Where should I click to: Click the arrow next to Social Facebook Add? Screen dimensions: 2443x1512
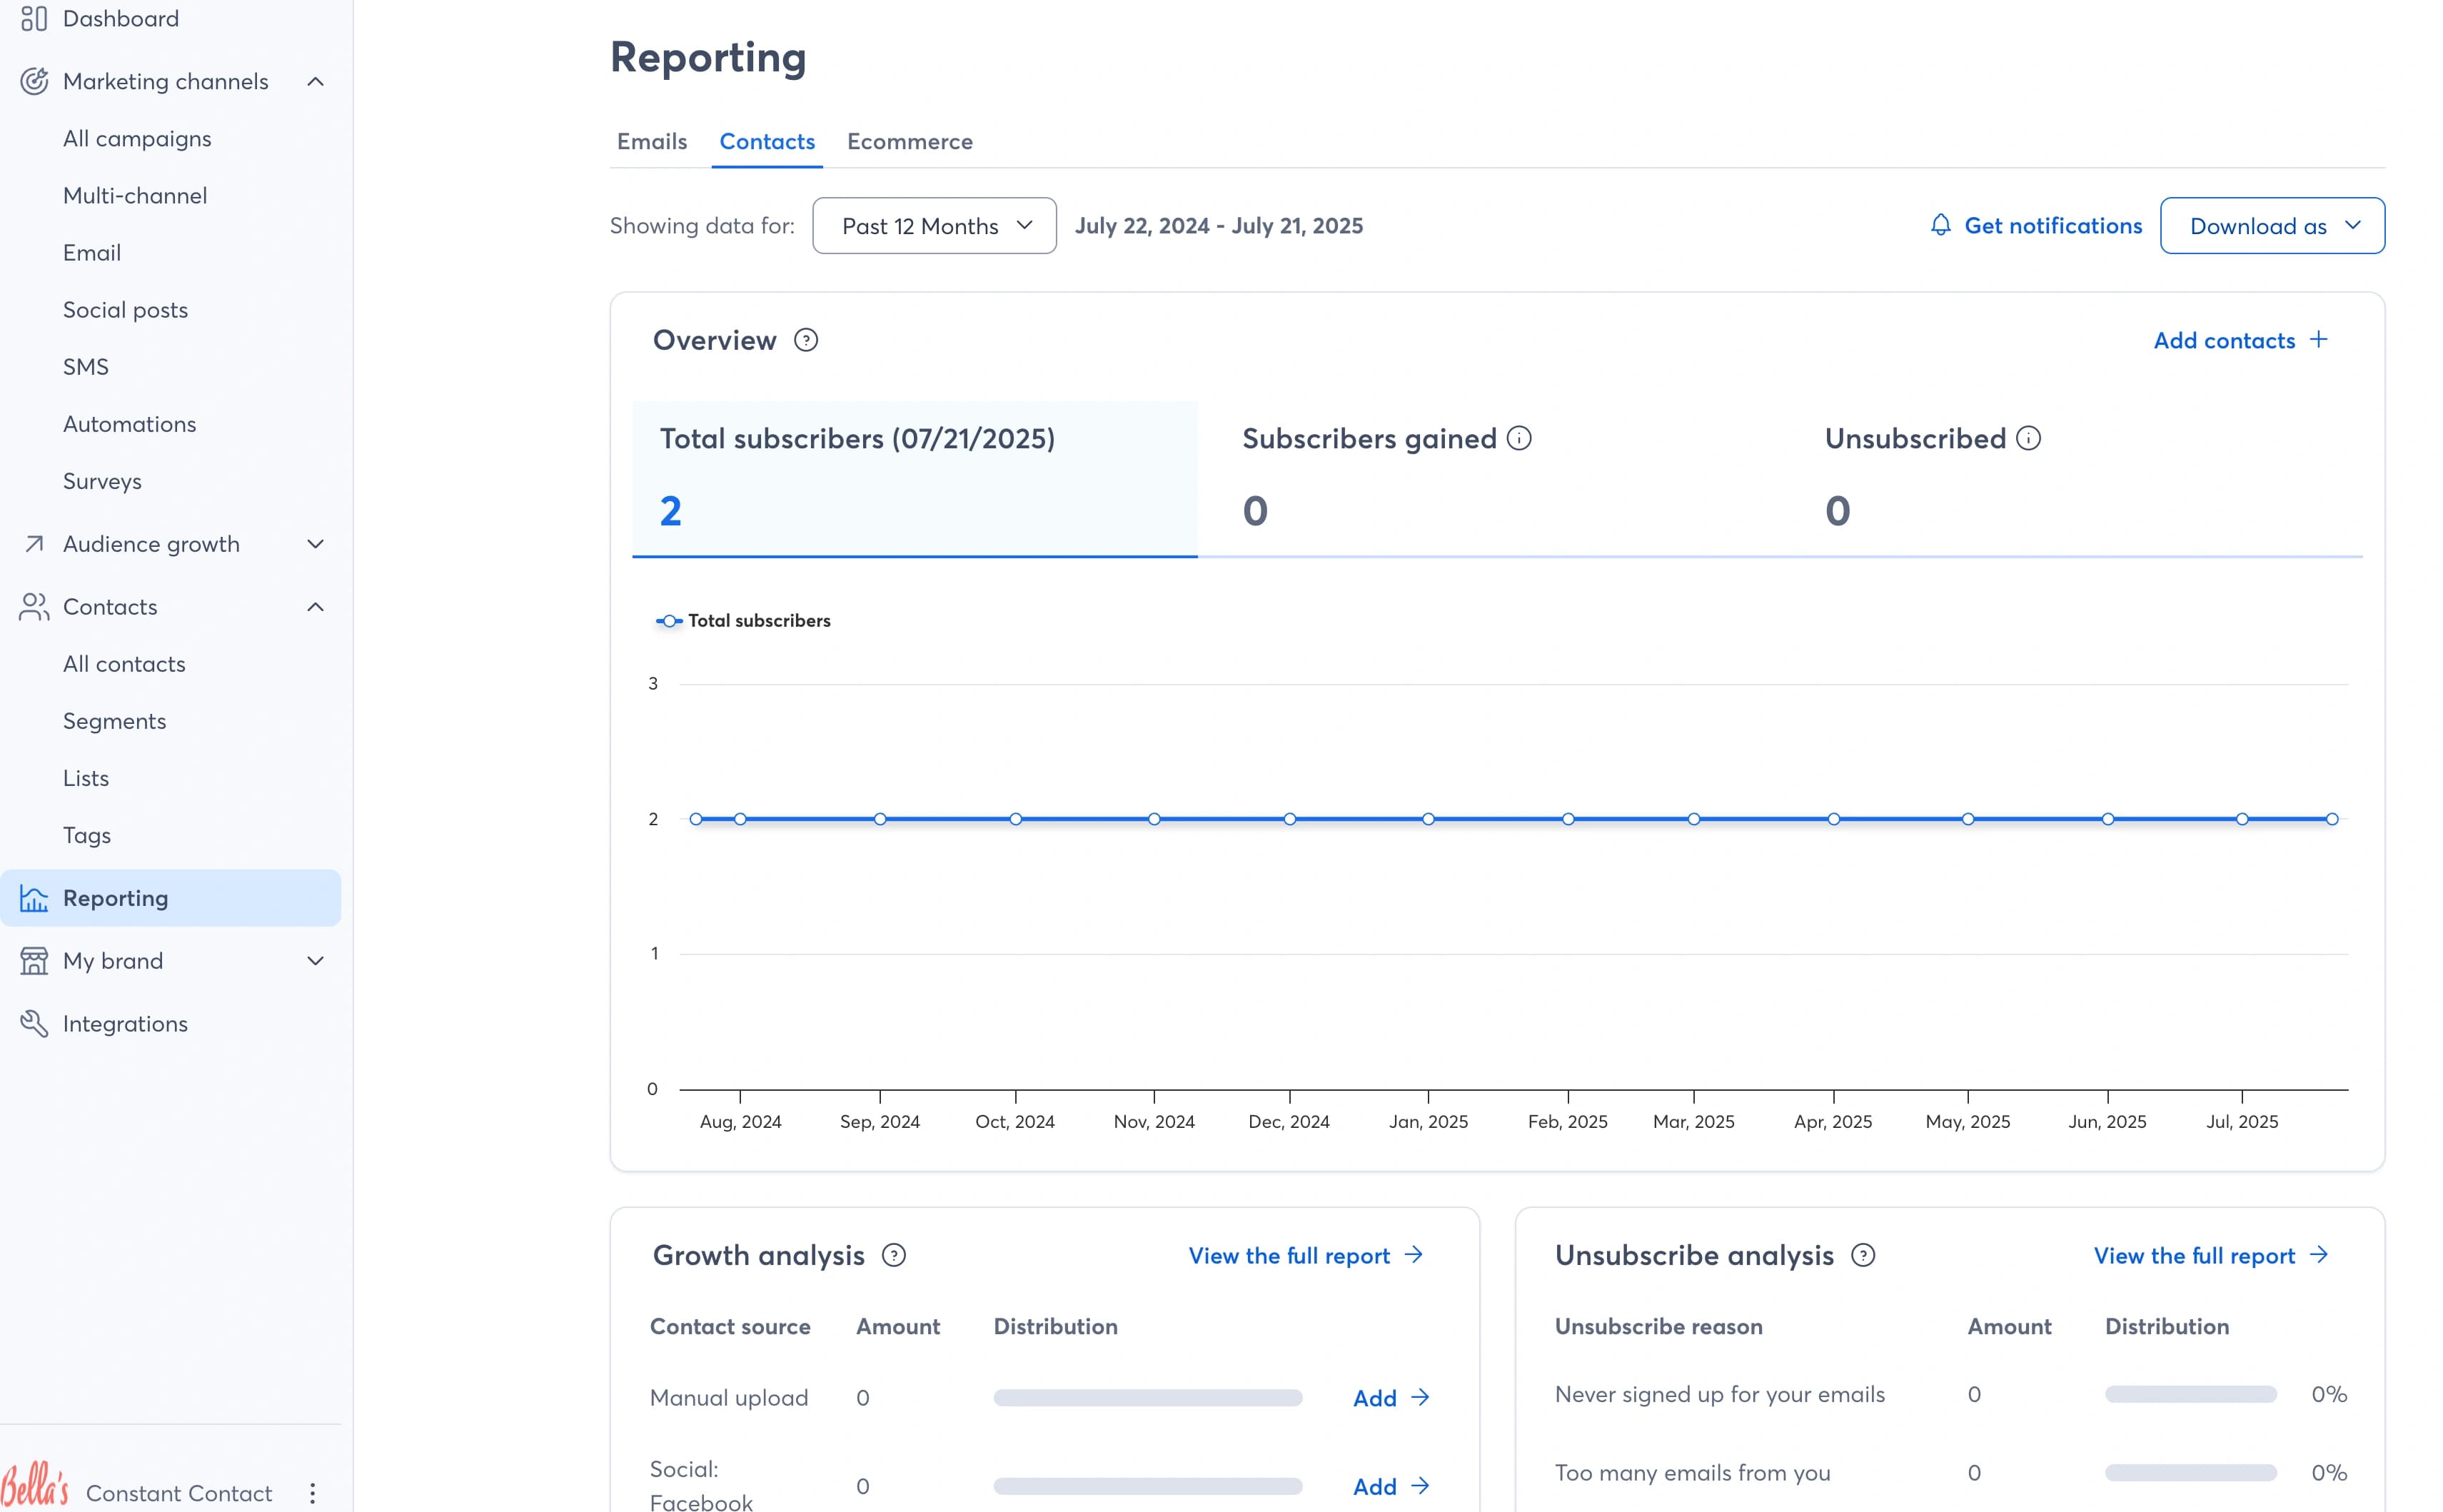1420,1486
